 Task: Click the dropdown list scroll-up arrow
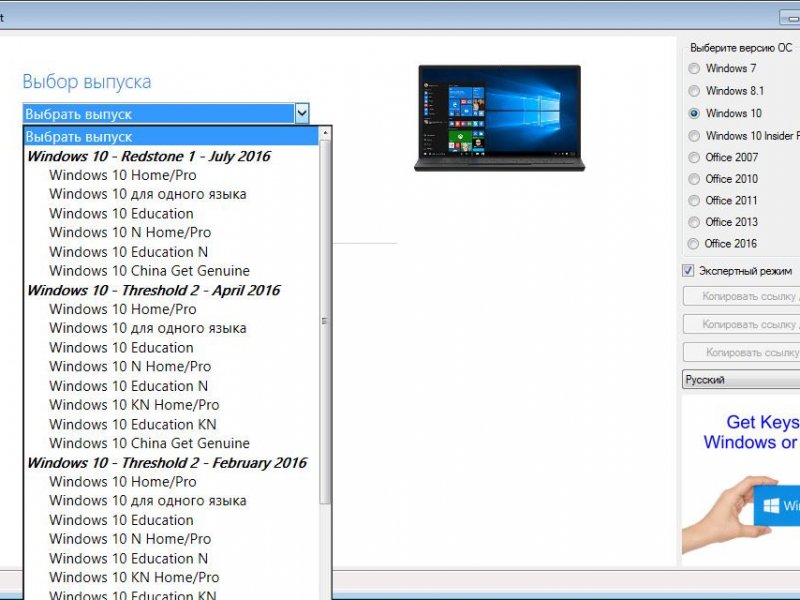pyautogui.click(x=324, y=133)
